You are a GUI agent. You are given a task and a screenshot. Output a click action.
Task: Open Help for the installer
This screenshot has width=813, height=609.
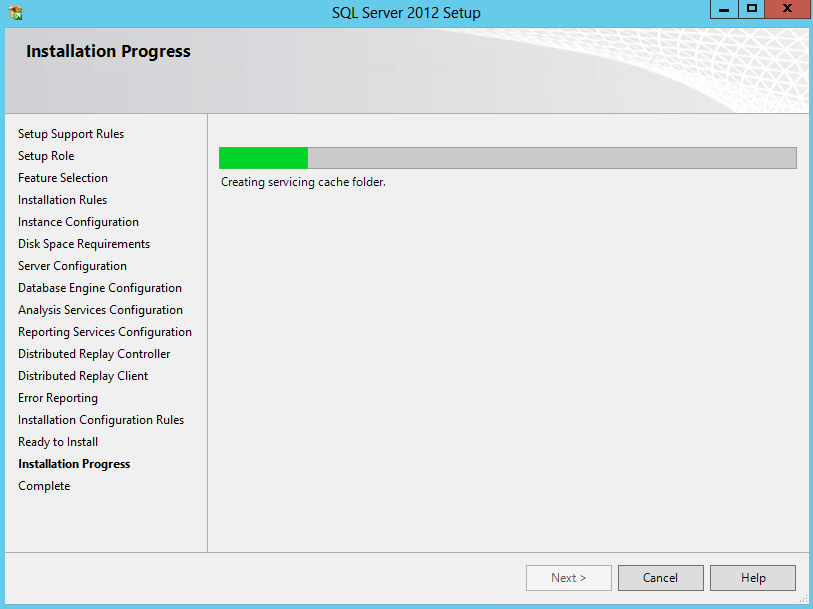pyautogui.click(x=753, y=578)
